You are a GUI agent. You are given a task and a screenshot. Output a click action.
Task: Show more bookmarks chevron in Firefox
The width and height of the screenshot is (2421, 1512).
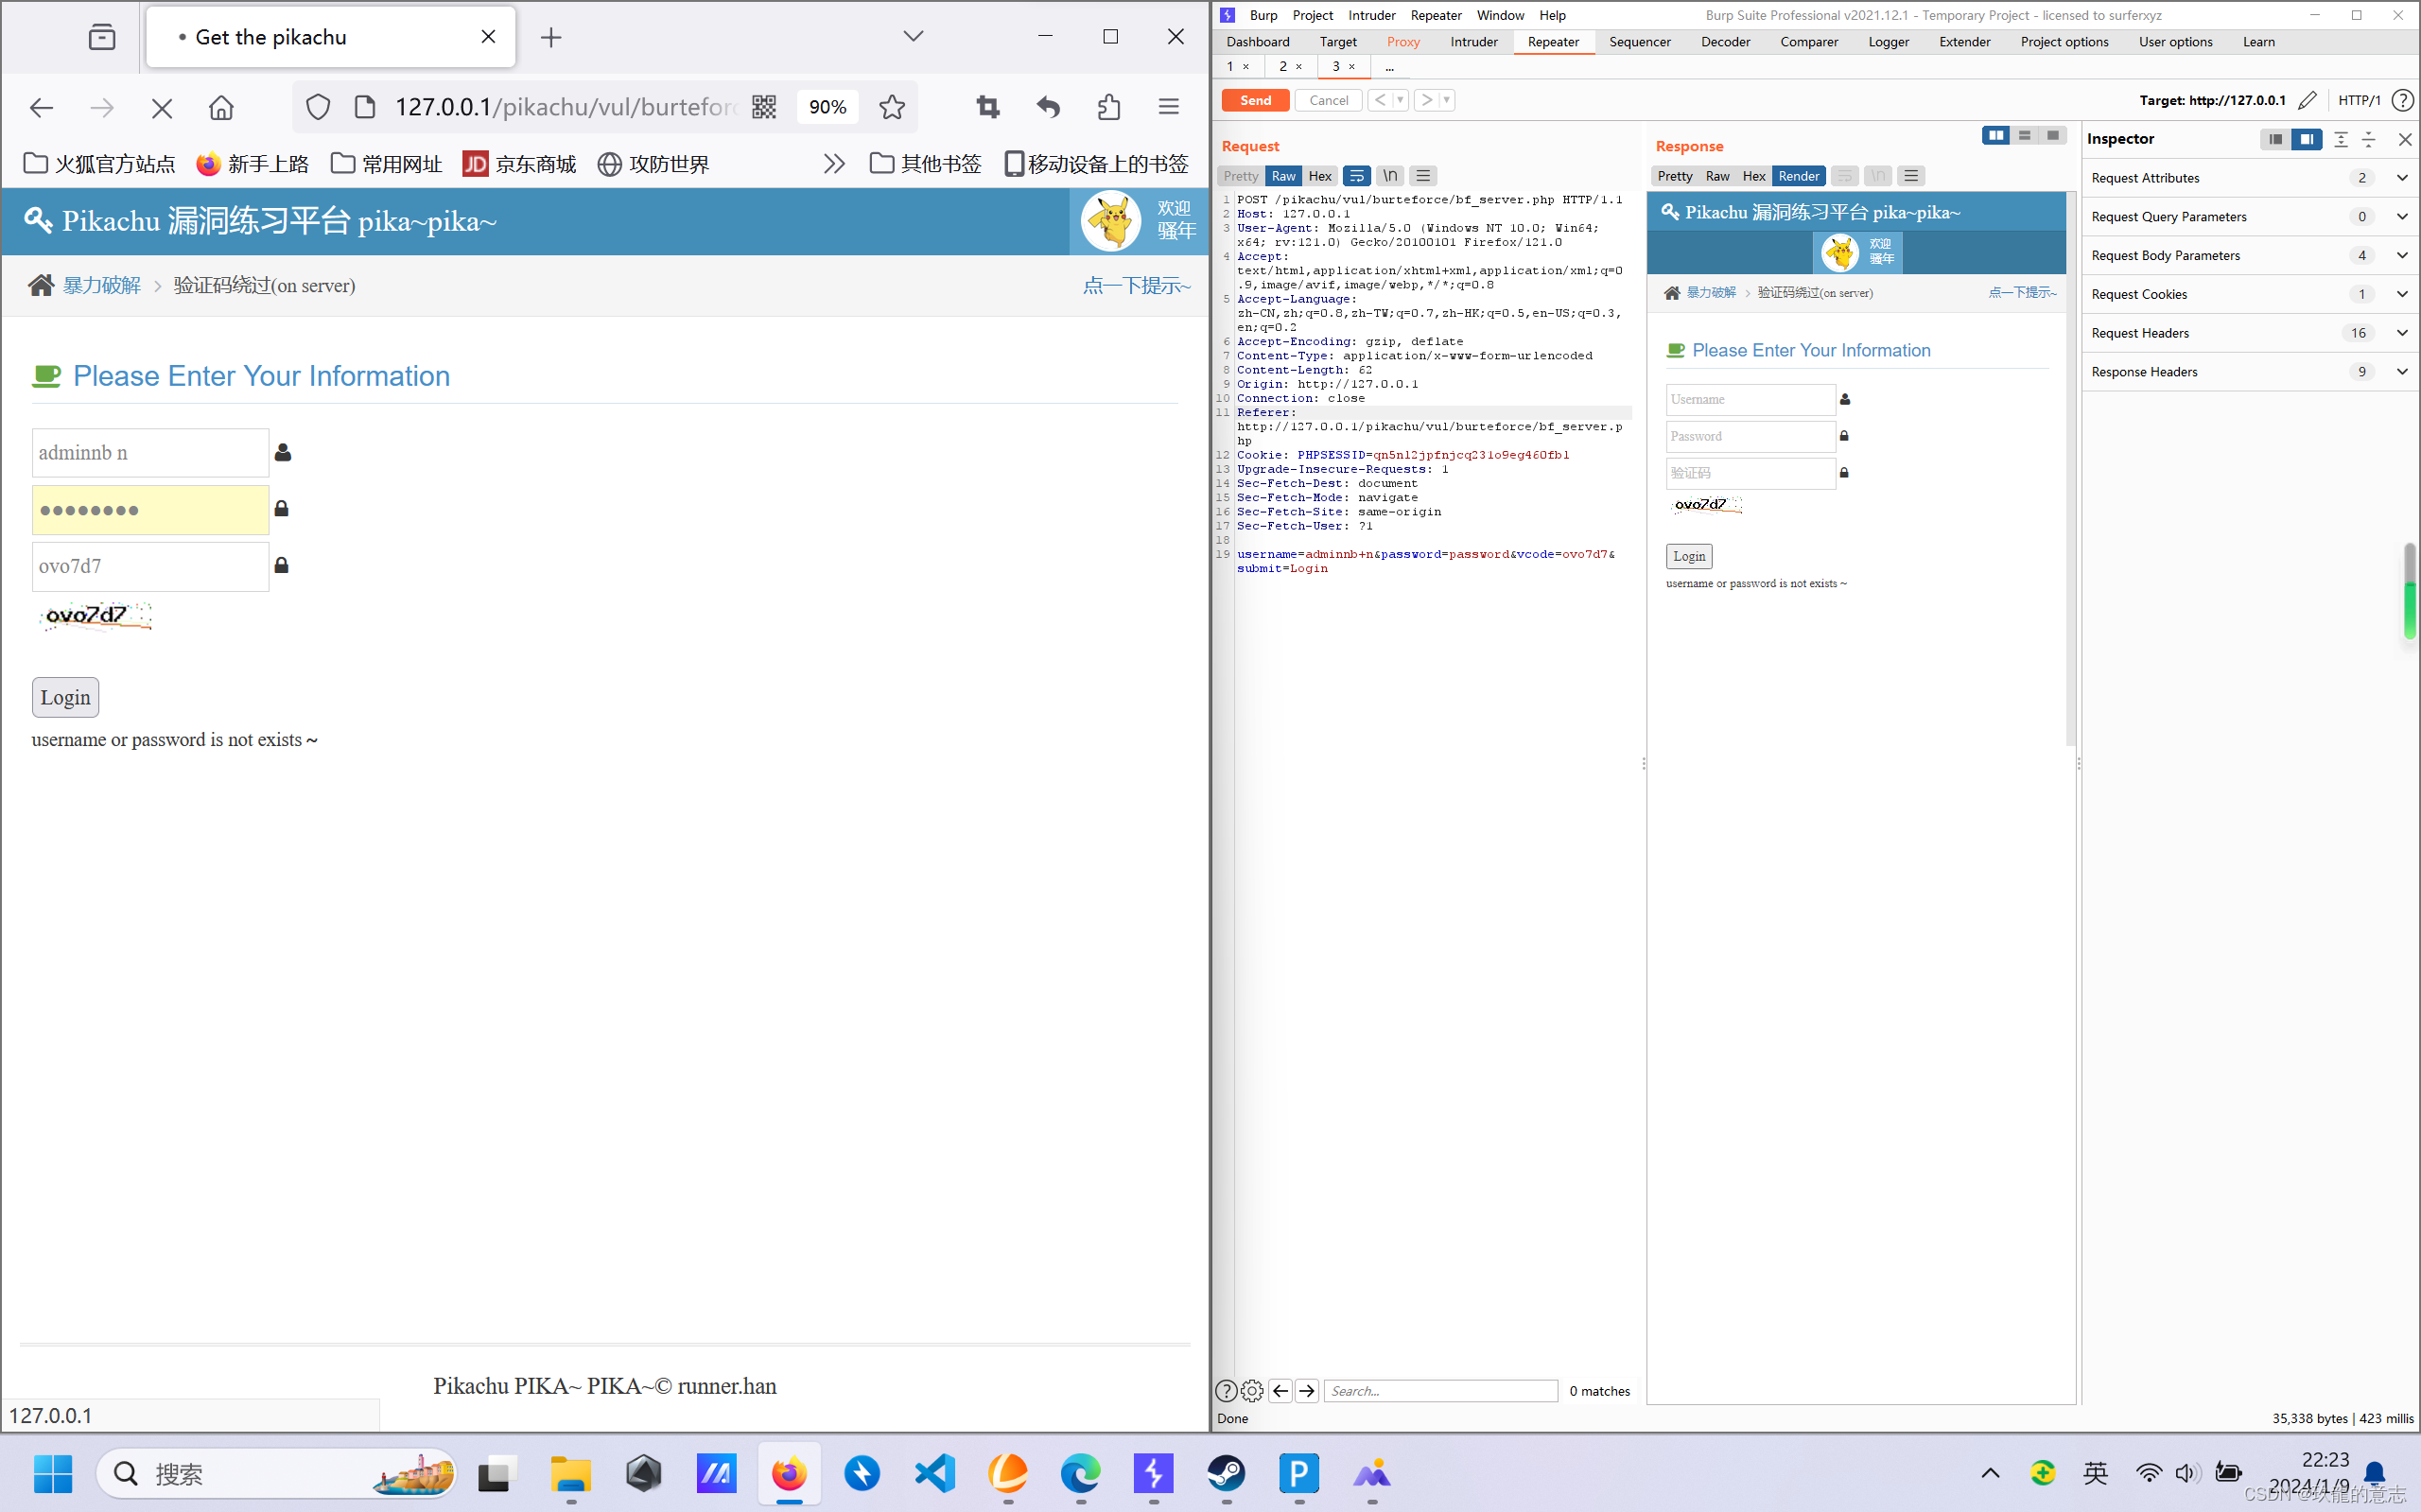point(834,164)
